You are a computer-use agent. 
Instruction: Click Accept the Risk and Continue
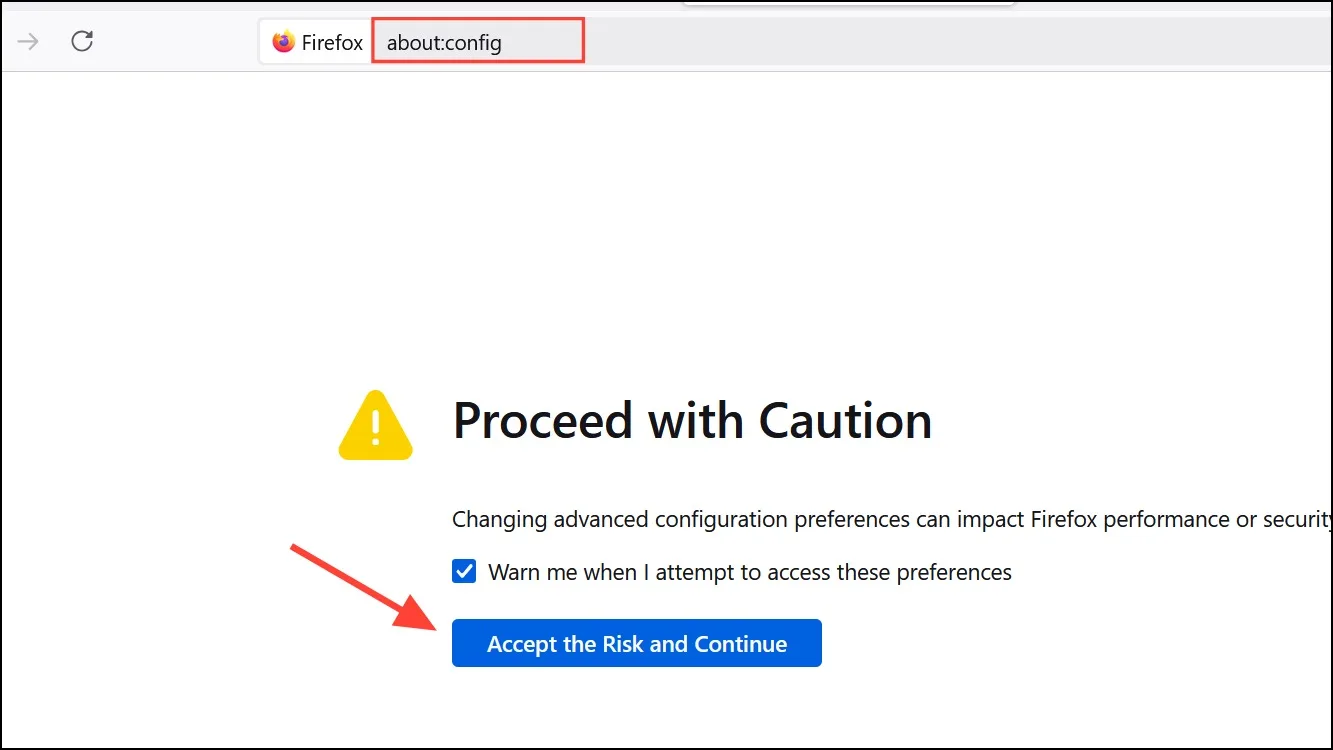tap(637, 643)
